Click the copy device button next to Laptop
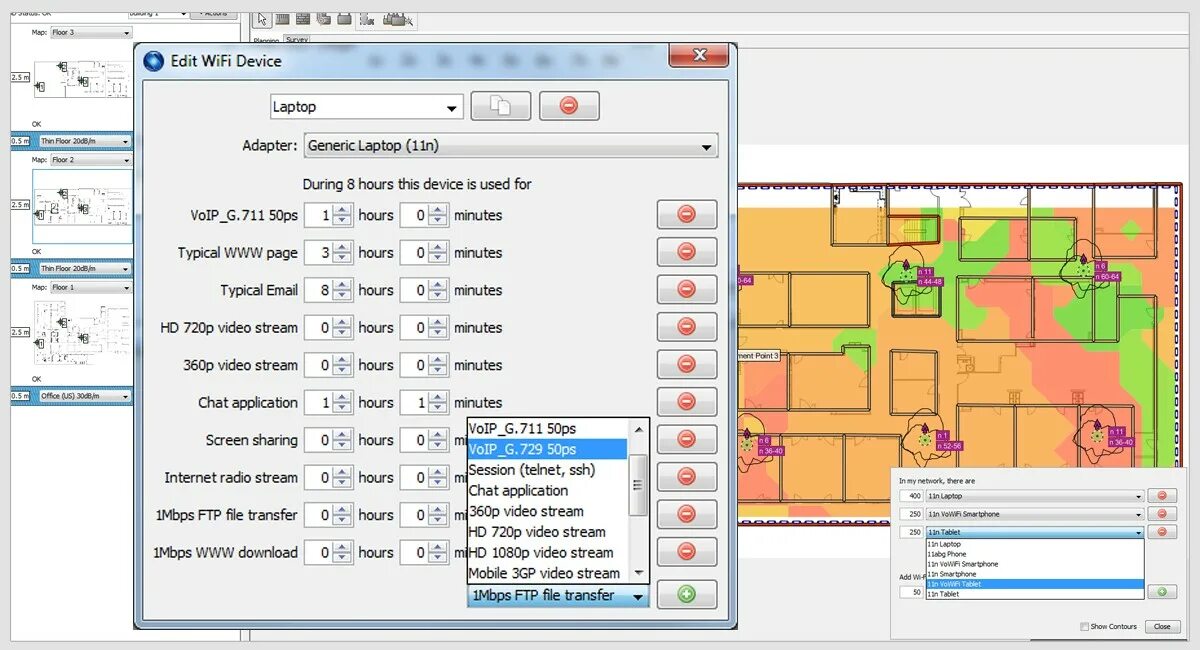The image size is (1200, 650). click(501, 106)
